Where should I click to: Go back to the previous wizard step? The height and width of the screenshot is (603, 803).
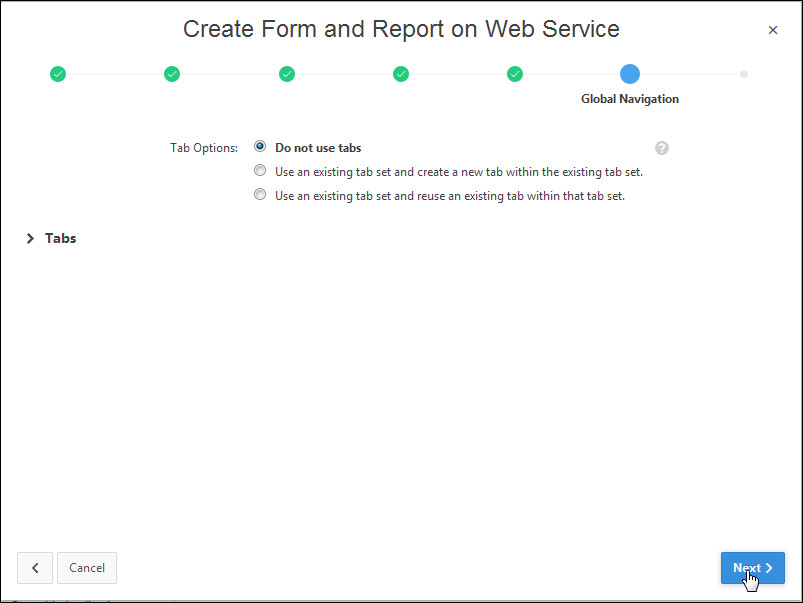(x=35, y=568)
